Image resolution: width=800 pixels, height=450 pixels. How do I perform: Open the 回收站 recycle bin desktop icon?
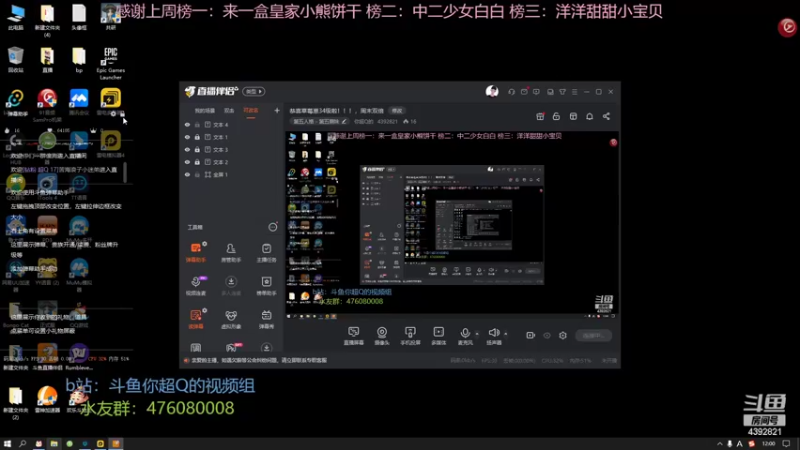click(x=16, y=60)
